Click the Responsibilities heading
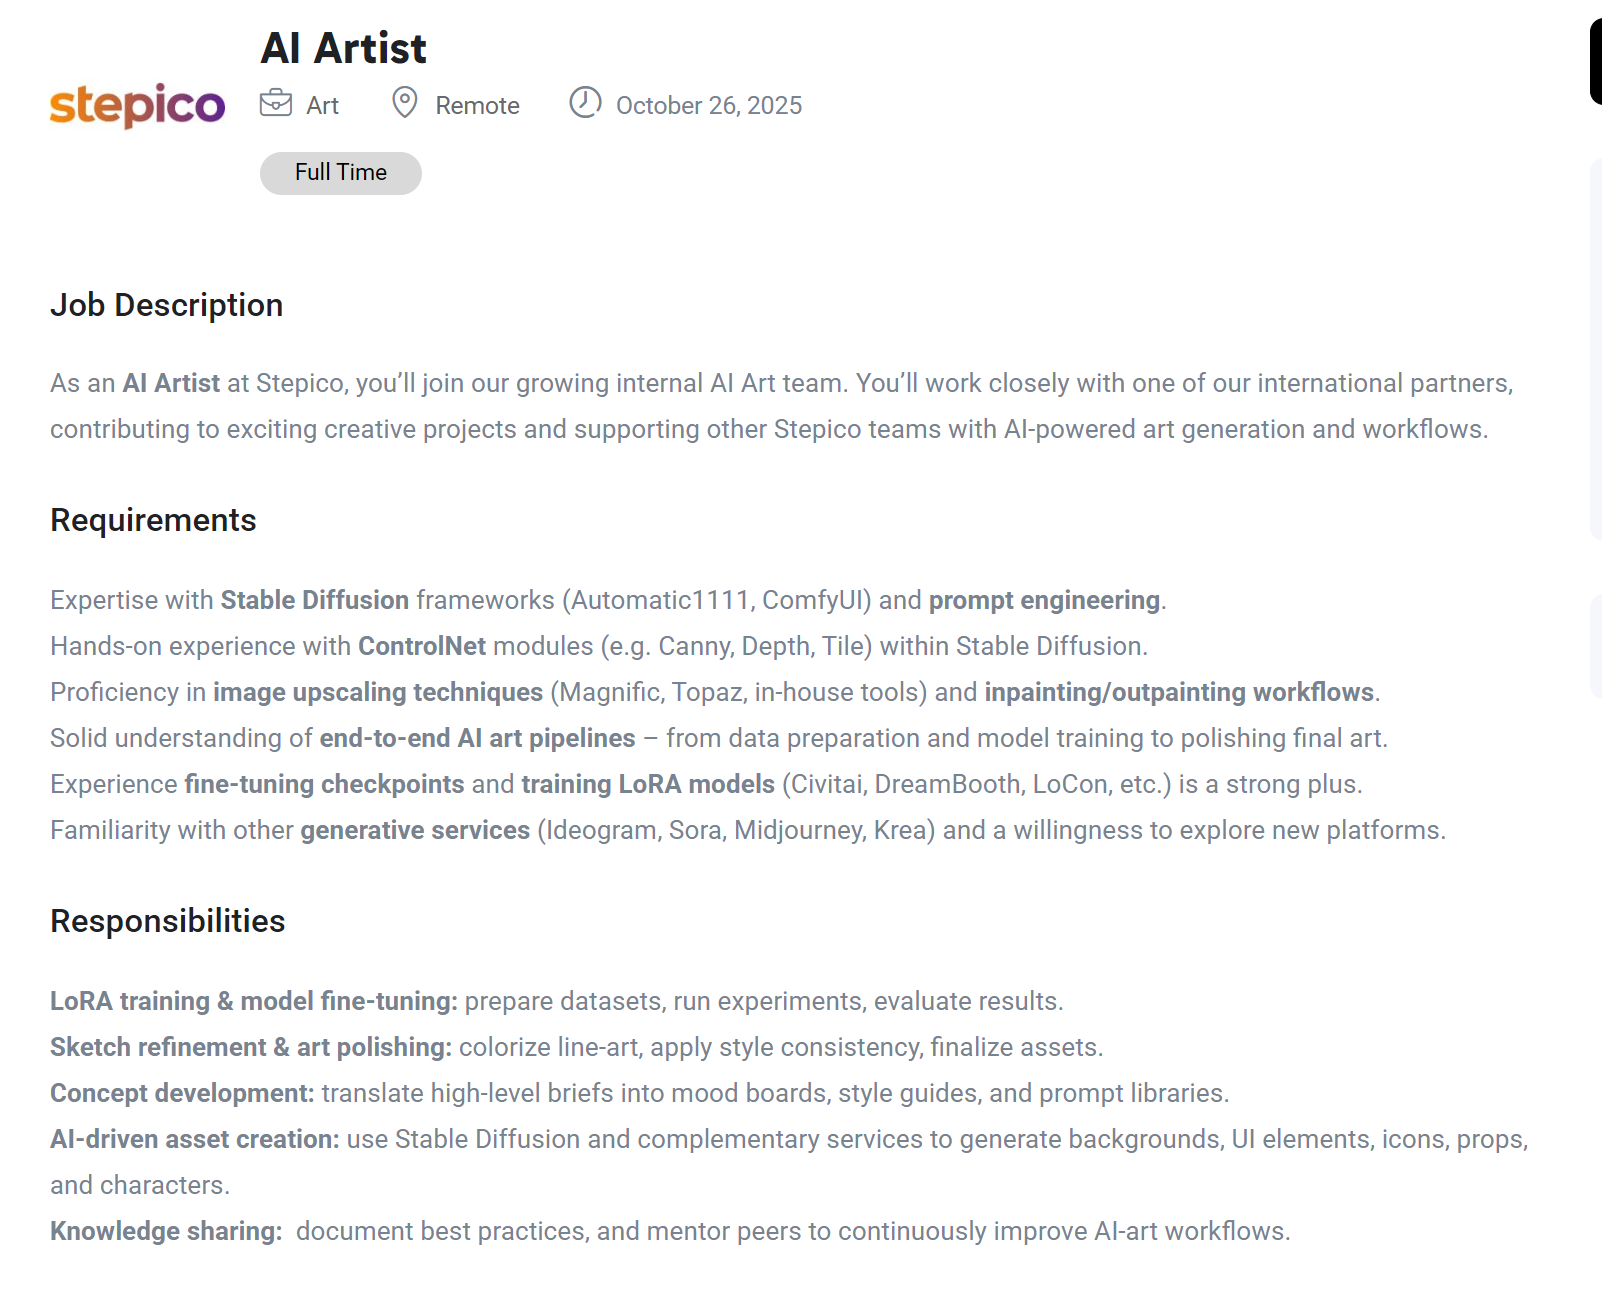The height and width of the screenshot is (1294, 1602). click(167, 921)
